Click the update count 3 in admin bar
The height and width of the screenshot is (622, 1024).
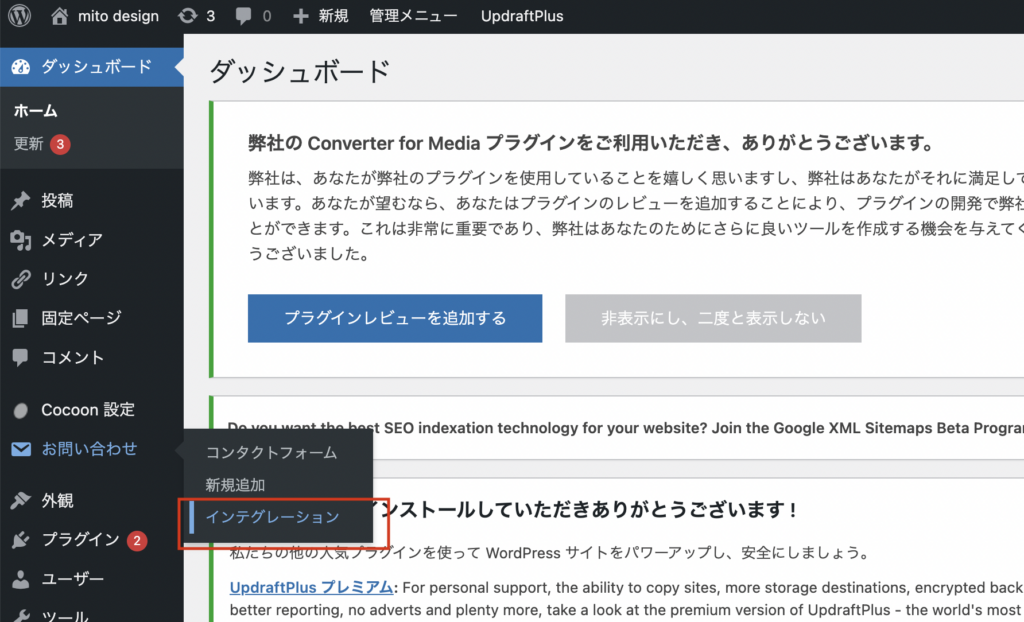tap(210, 16)
